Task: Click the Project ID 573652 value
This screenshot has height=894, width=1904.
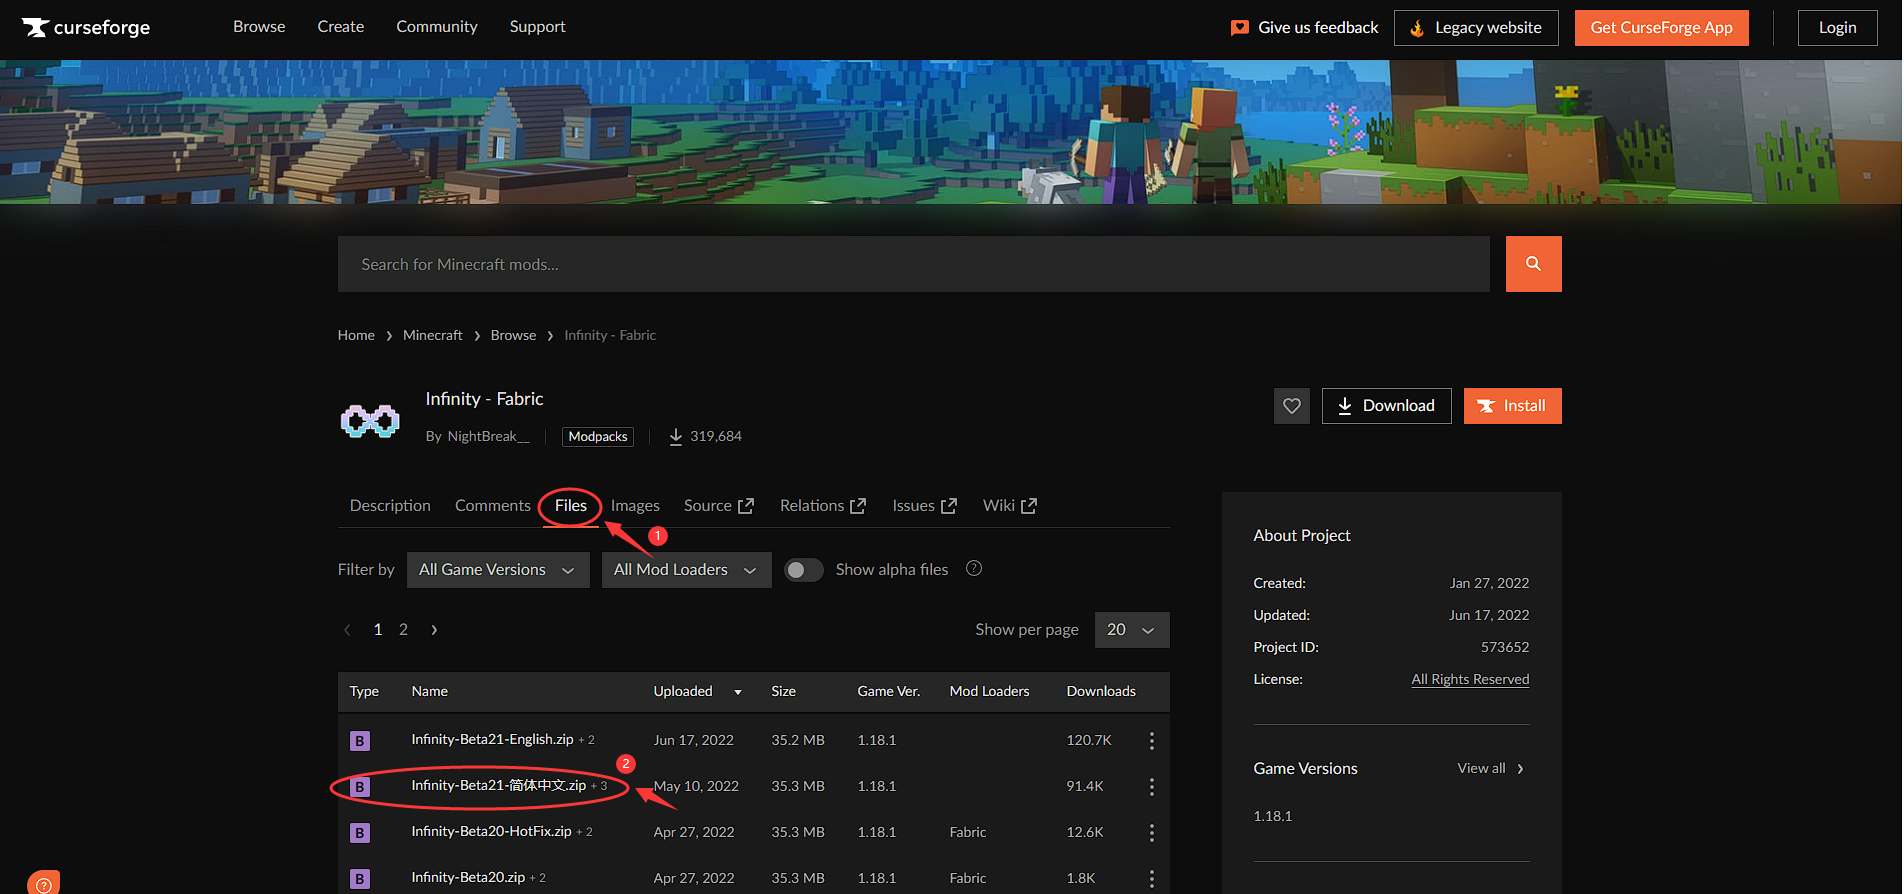Action: pos(1504,648)
